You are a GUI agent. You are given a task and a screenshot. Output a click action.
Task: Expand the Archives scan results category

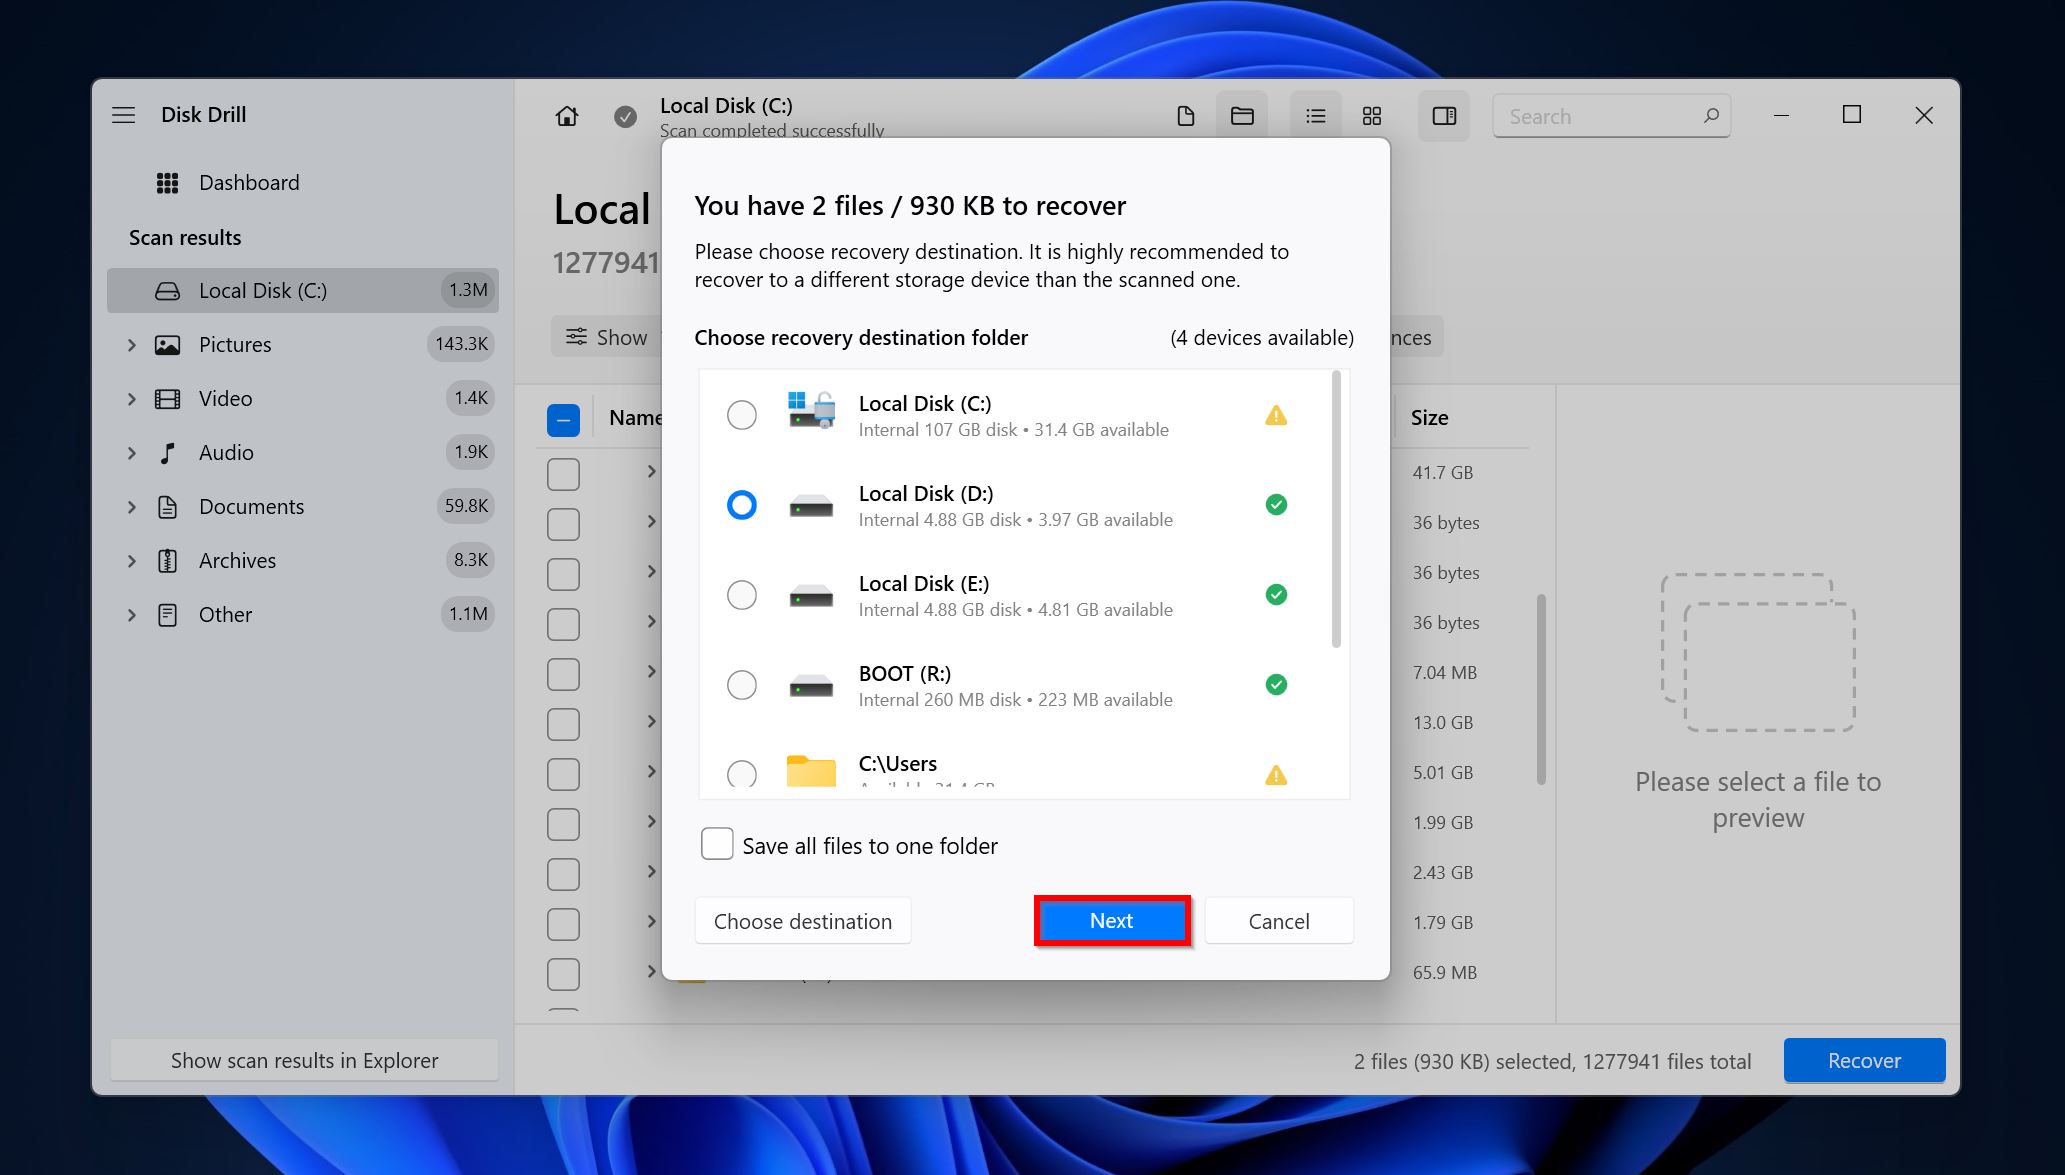coord(129,561)
